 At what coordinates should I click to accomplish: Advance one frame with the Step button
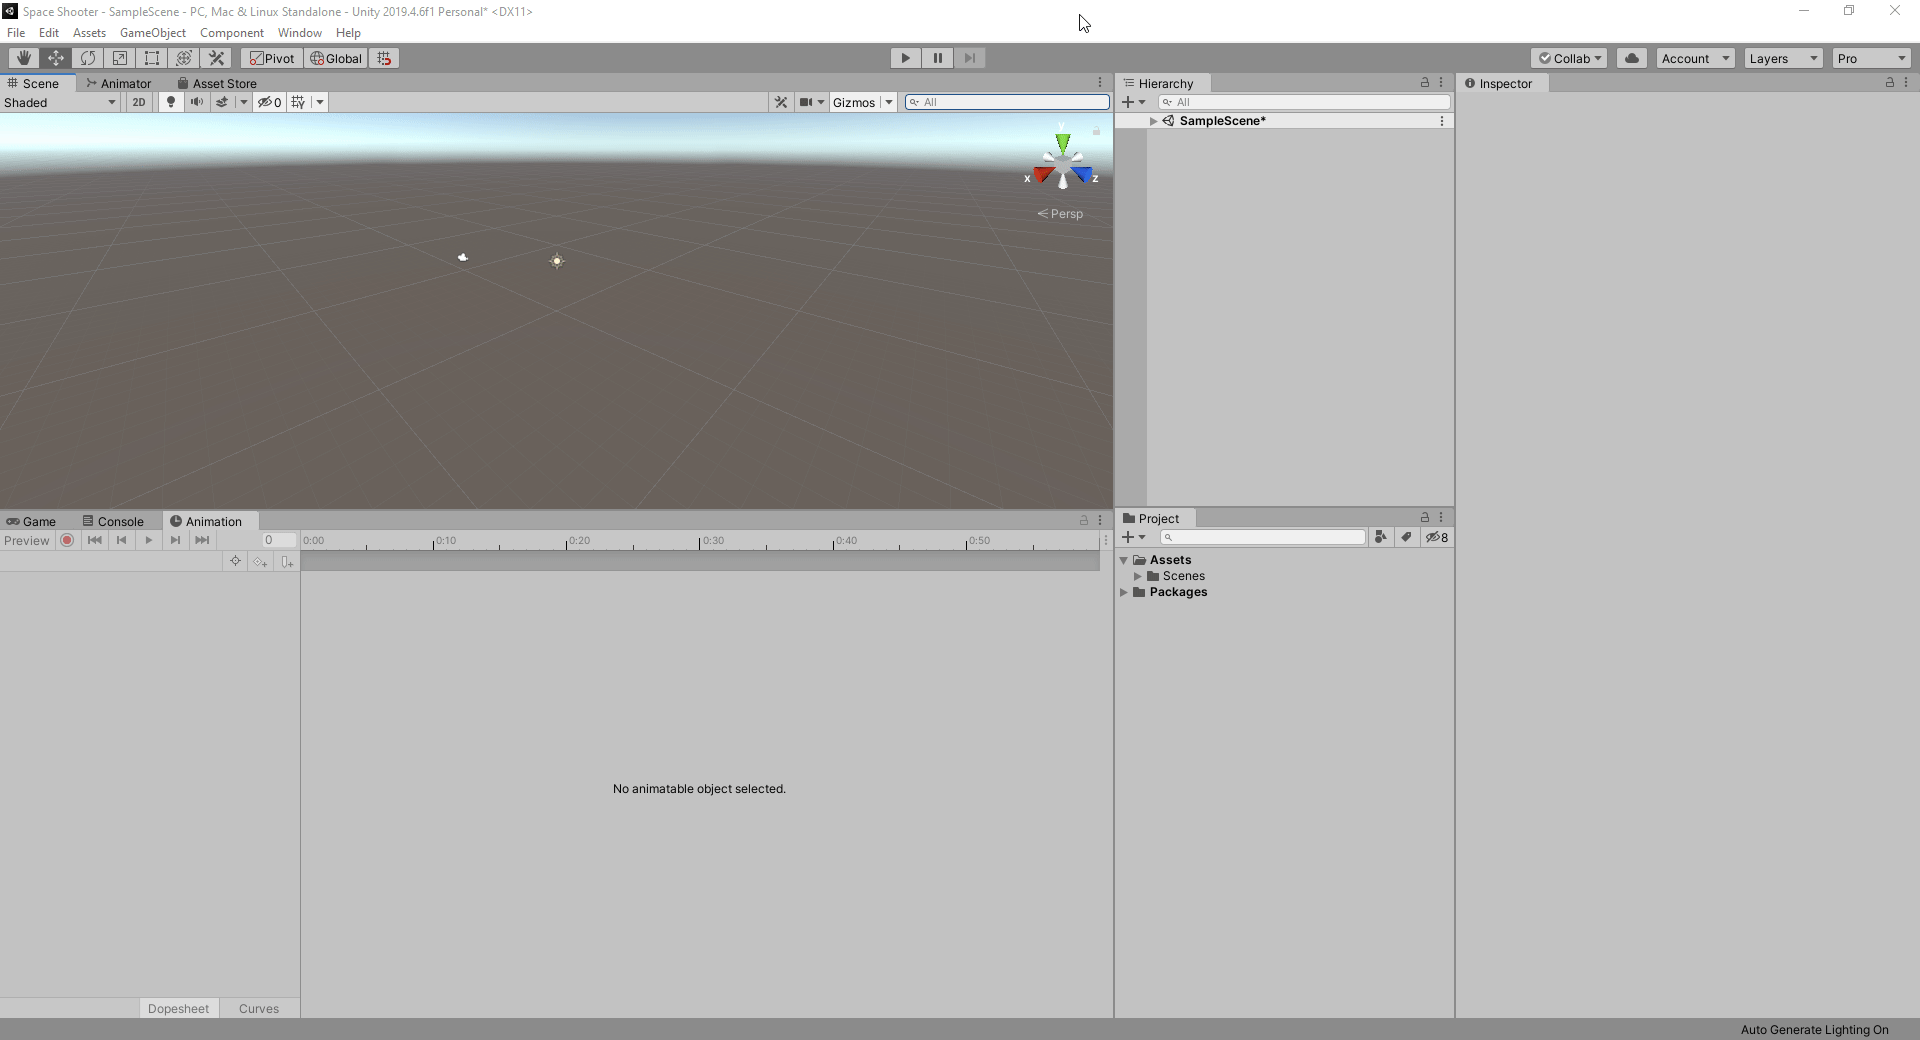[970, 58]
